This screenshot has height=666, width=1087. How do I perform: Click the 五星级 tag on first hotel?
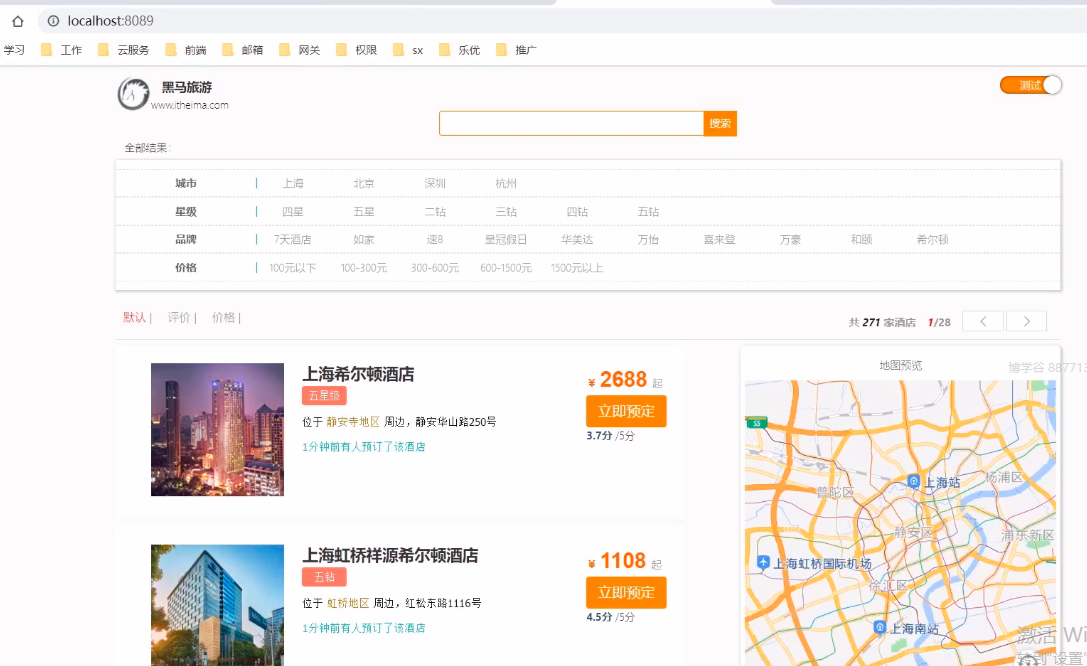click(x=324, y=396)
